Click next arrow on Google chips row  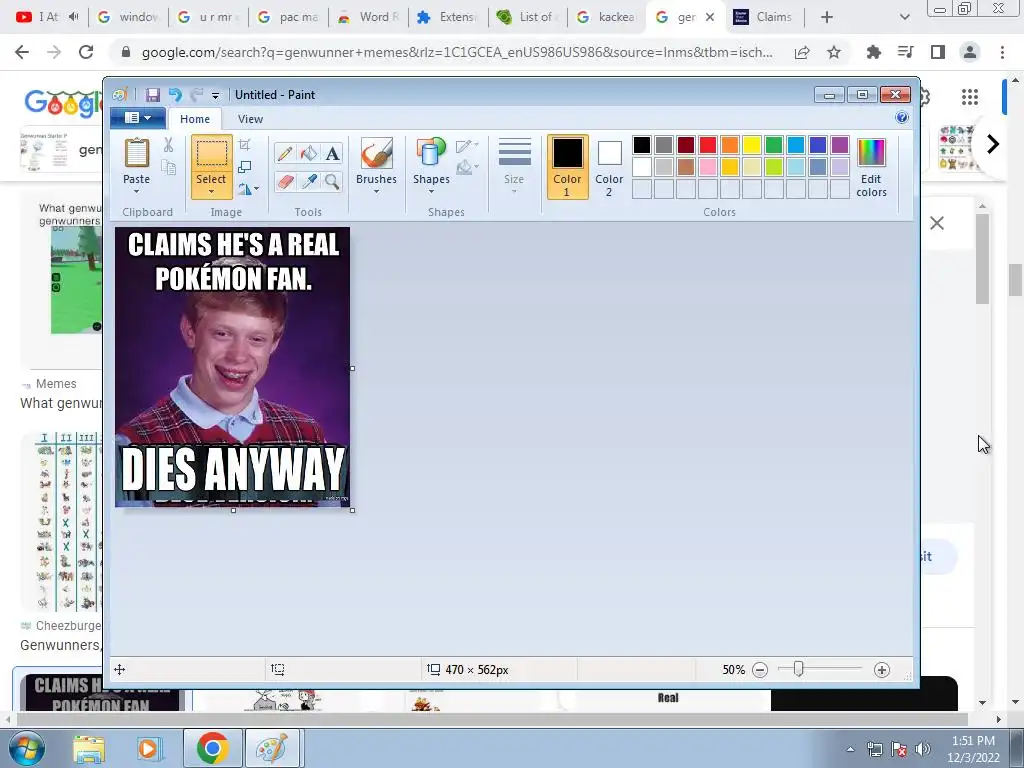tap(993, 144)
